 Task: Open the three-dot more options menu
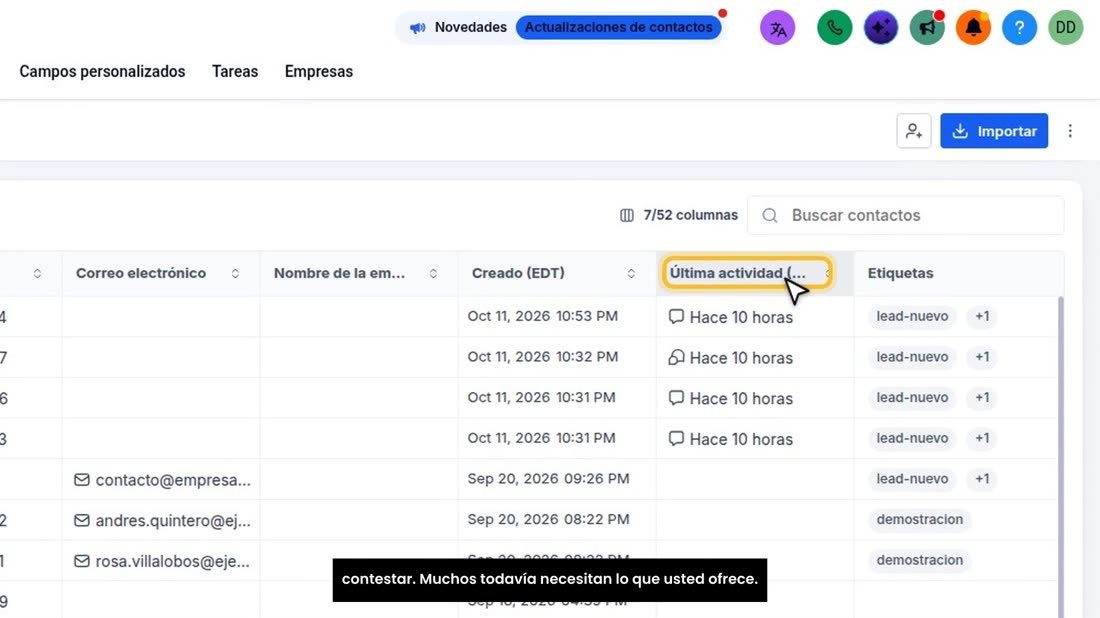1070,131
